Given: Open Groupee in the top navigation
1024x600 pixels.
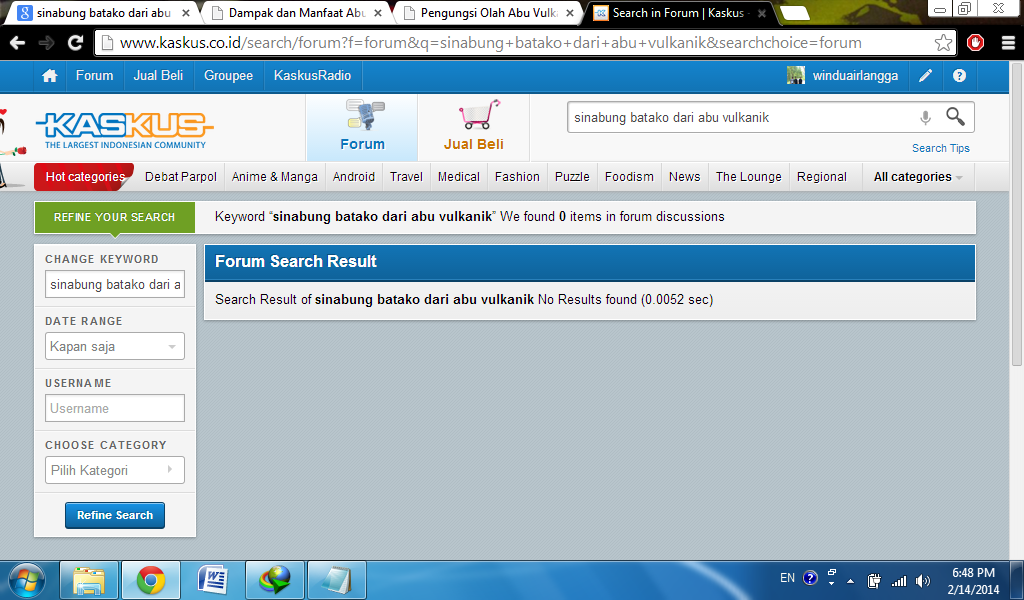Looking at the screenshot, I should click(229, 76).
